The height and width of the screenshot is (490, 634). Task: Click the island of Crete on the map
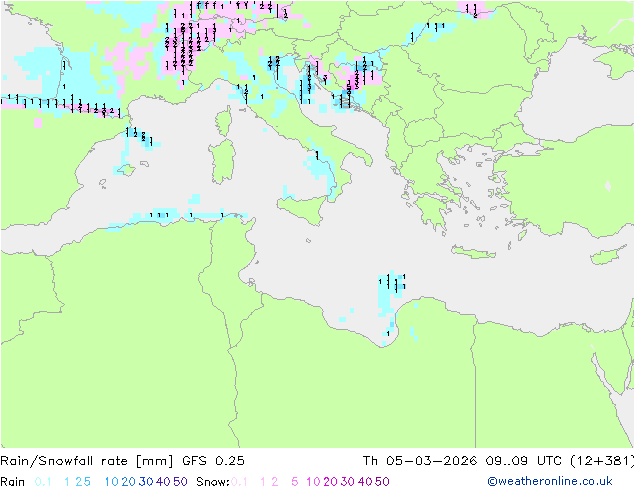(473, 252)
